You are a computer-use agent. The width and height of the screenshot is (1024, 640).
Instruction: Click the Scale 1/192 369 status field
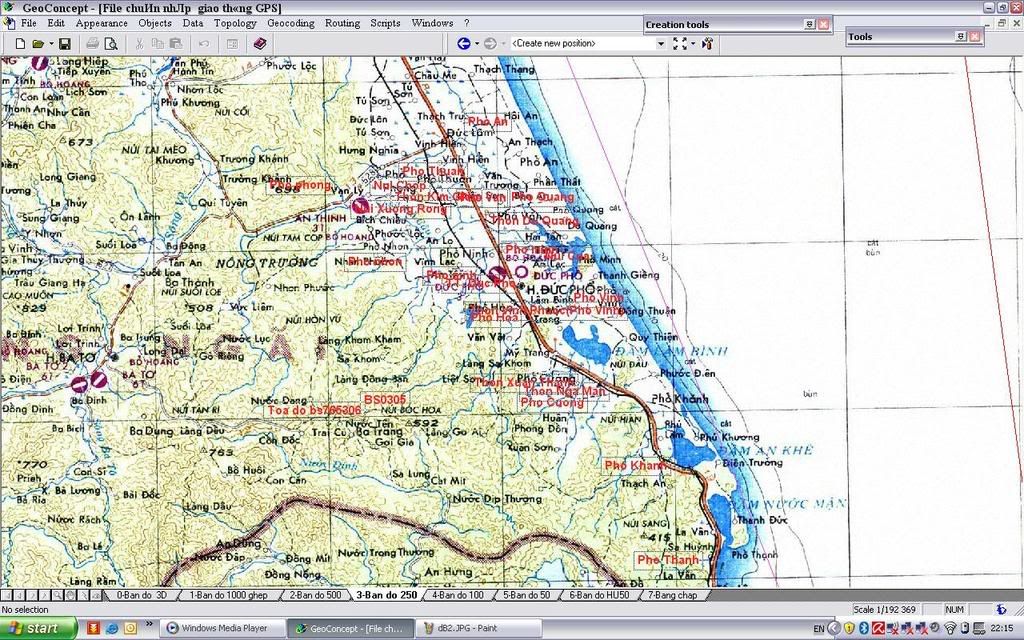coord(886,609)
